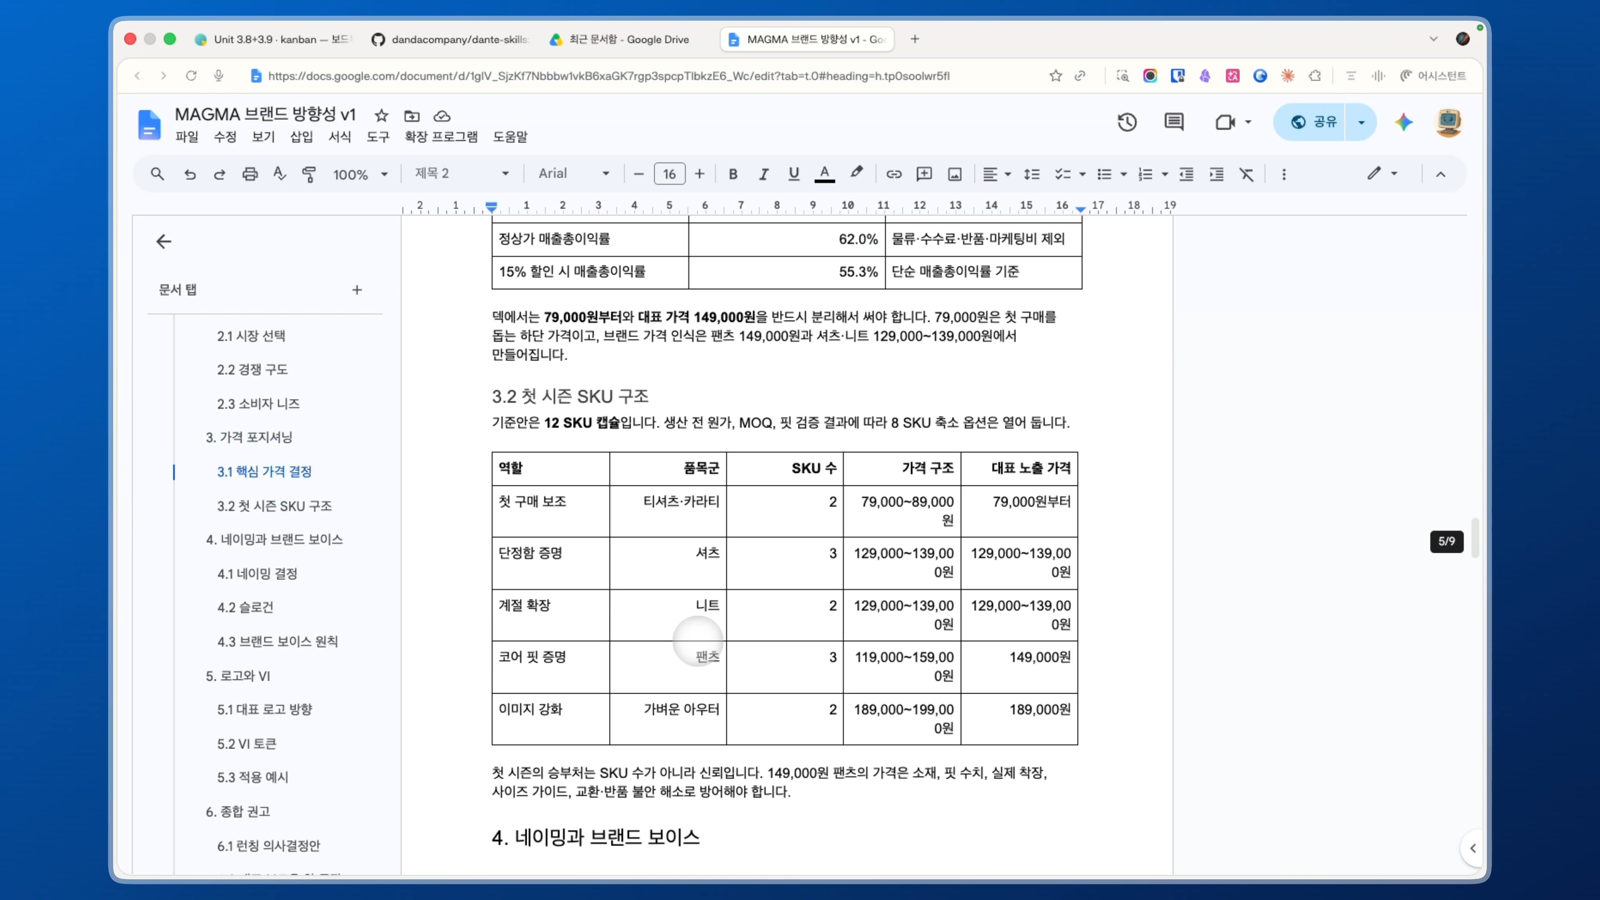Open the paragraph style dropdown
The width and height of the screenshot is (1600, 900).
462,174
